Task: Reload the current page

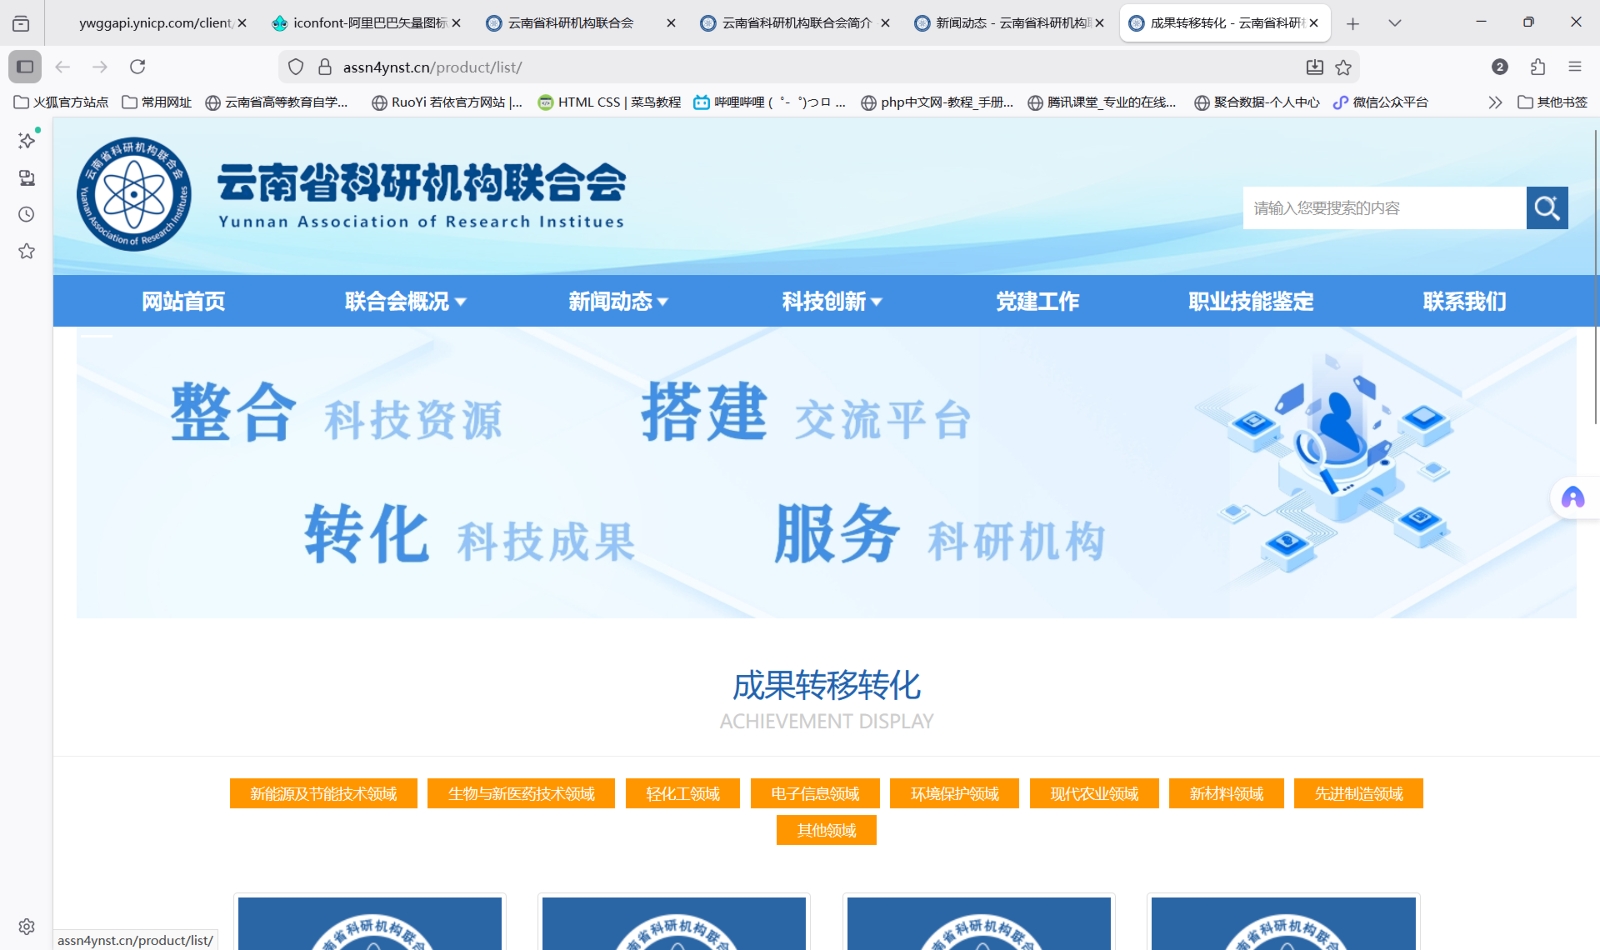Action: click(x=138, y=67)
